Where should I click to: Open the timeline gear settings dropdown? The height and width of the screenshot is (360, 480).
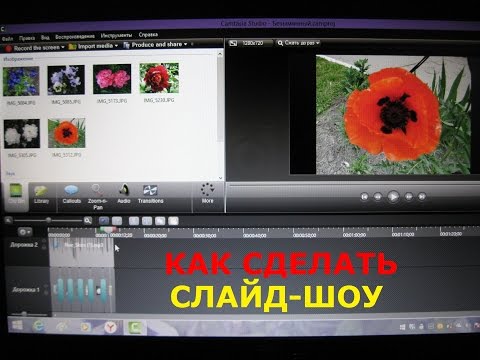click(25, 232)
